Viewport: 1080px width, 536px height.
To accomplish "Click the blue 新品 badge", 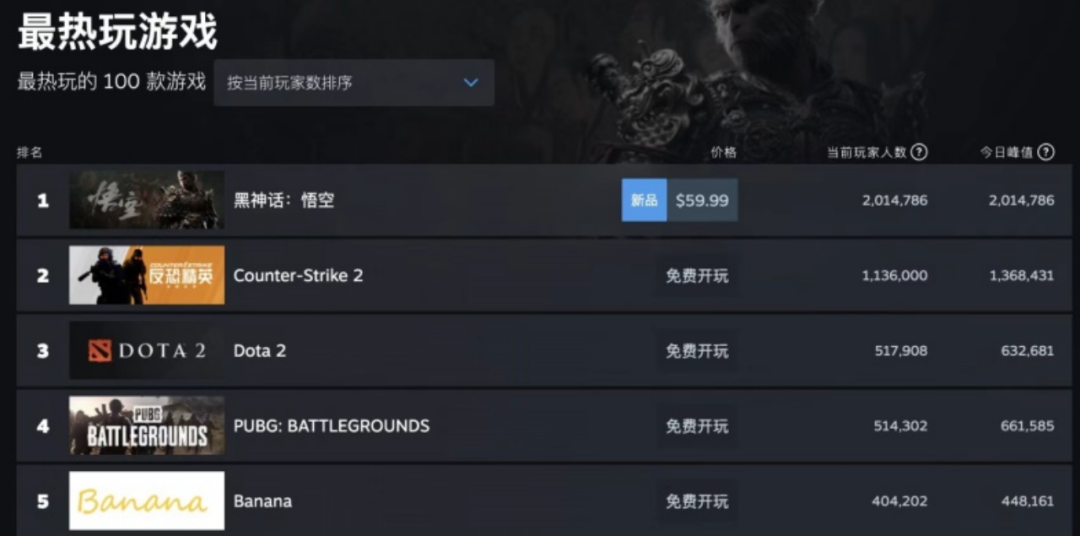I will tap(644, 200).
